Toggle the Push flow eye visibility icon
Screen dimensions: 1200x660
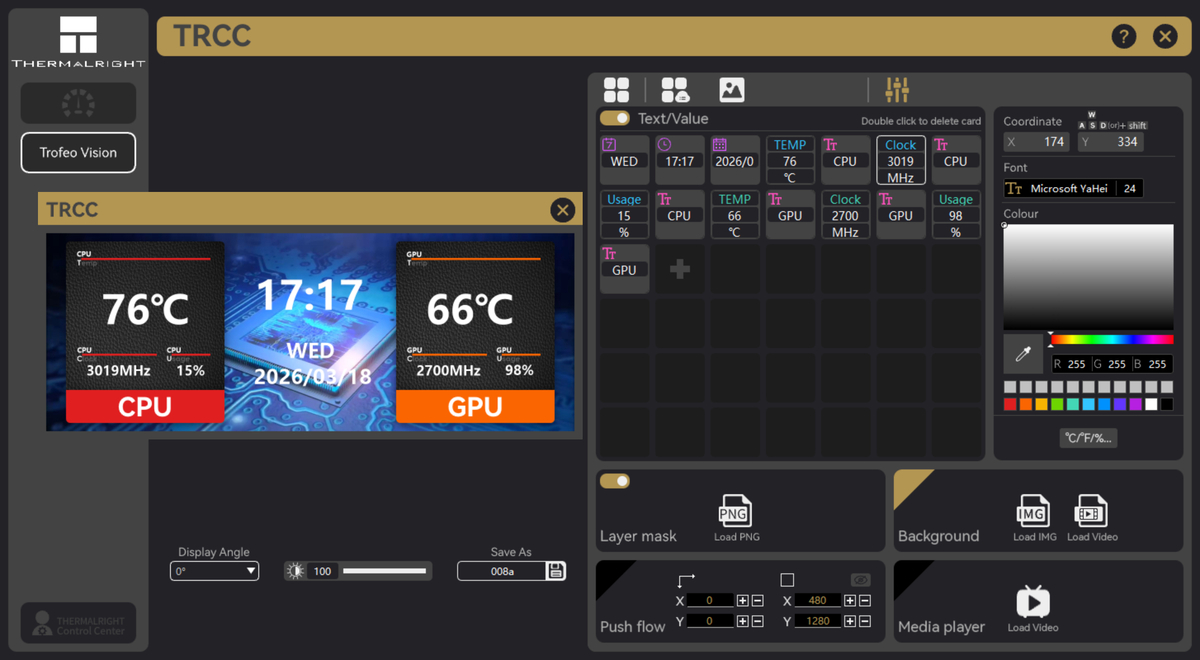[x=860, y=580]
